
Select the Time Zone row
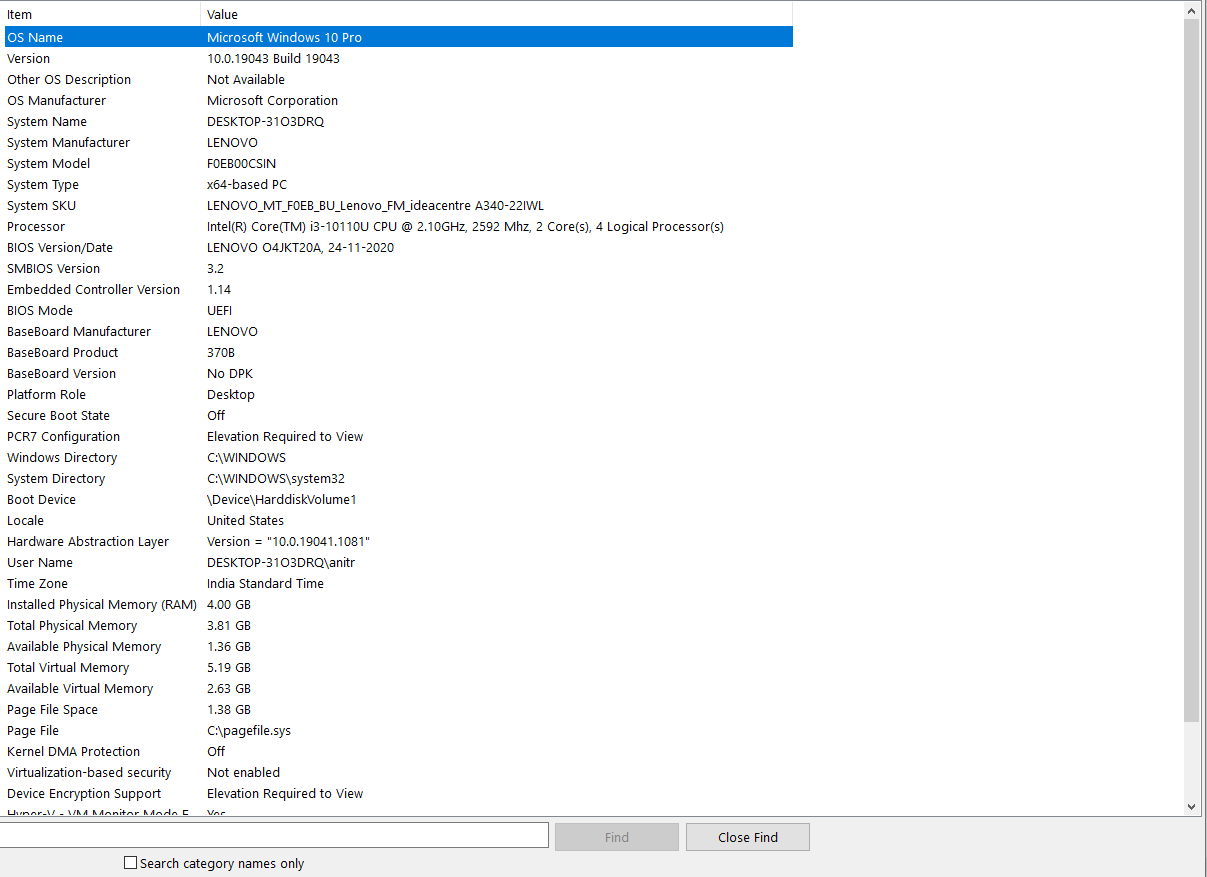click(x=397, y=583)
